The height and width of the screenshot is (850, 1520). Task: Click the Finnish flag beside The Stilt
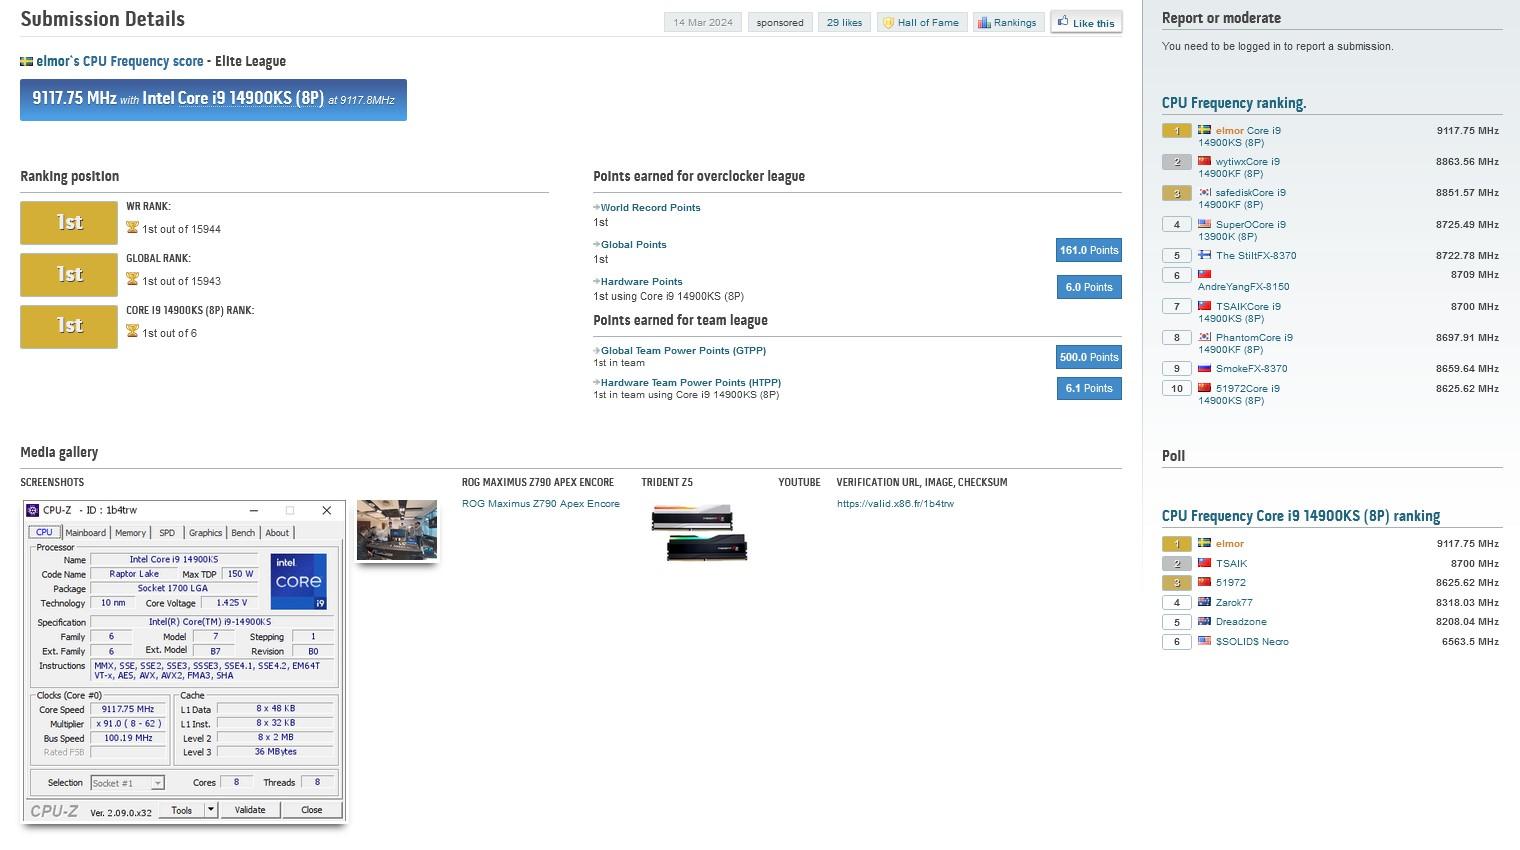pos(1204,255)
